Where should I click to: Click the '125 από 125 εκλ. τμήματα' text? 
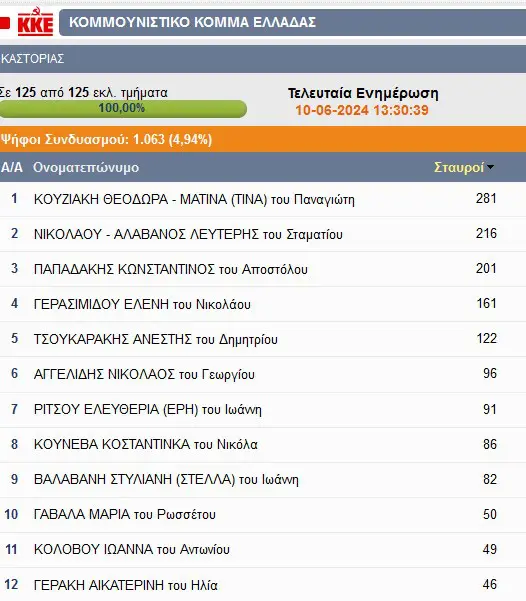(91, 93)
